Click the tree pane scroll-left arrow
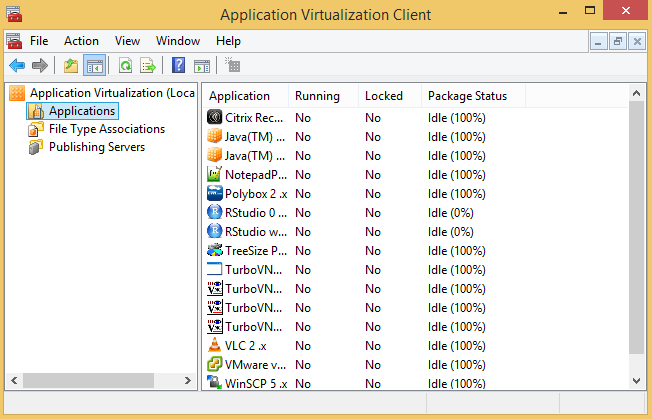The width and height of the screenshot is (652, 419). (x=14, y=380)
